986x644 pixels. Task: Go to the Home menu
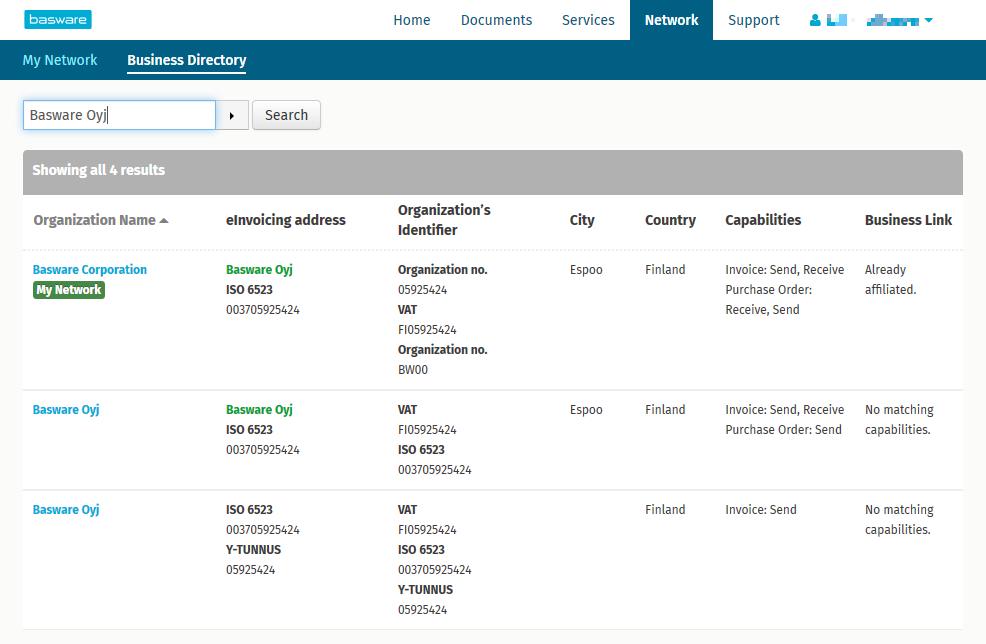pos(412,20)
